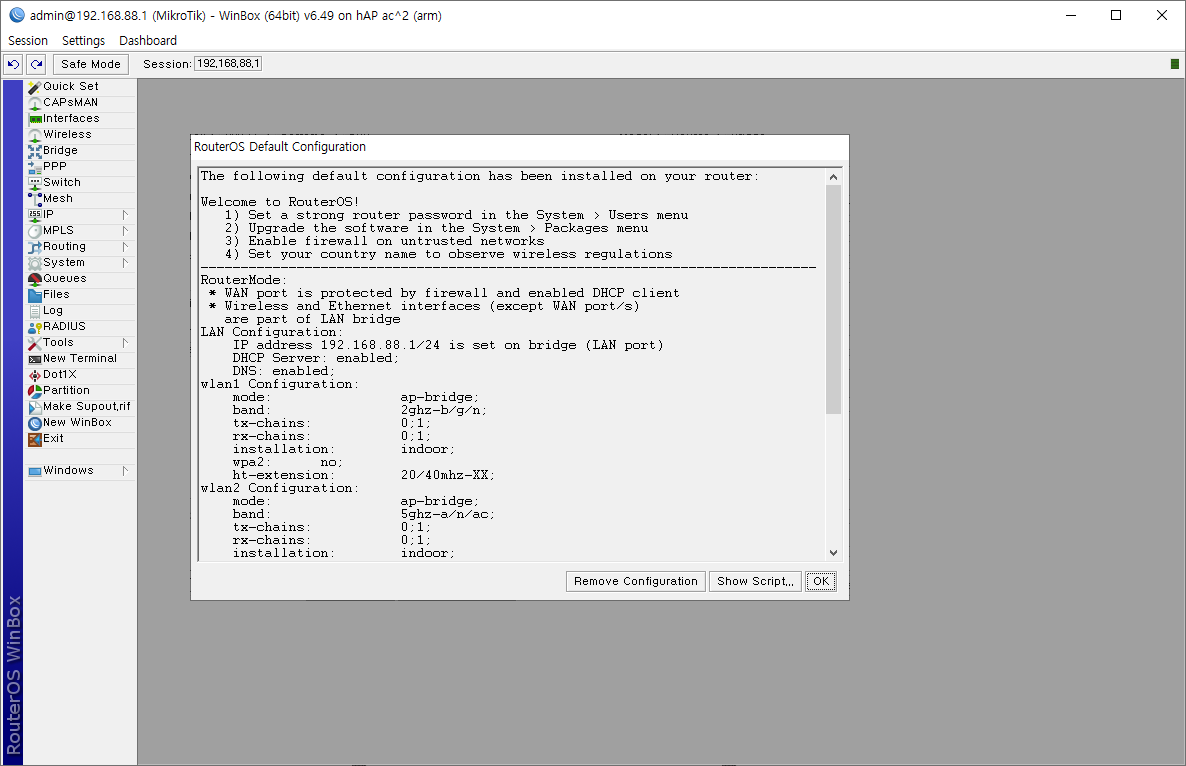Open the Queues icon in sidebar
The width and height of the screenshot is (1186, 766).
tap(35, 278)
